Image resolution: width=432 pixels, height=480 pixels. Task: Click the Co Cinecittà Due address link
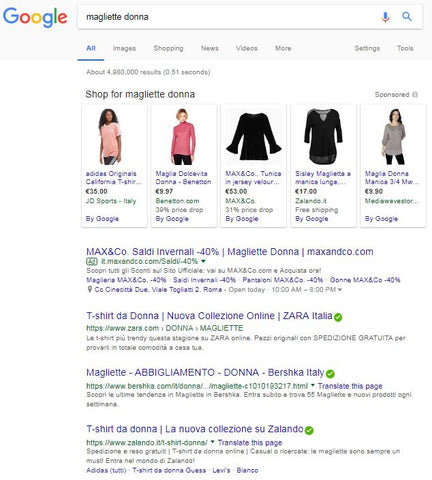pyautogui.click(x=158, y=290)
